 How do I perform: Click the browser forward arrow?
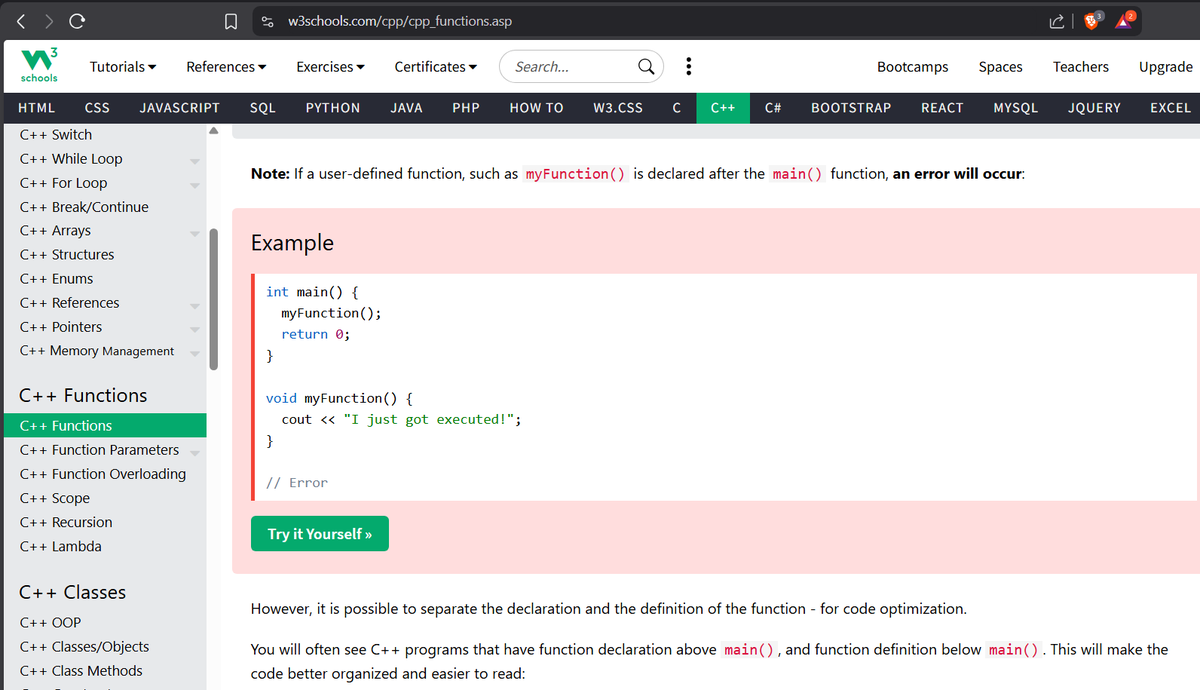(50, 20)
